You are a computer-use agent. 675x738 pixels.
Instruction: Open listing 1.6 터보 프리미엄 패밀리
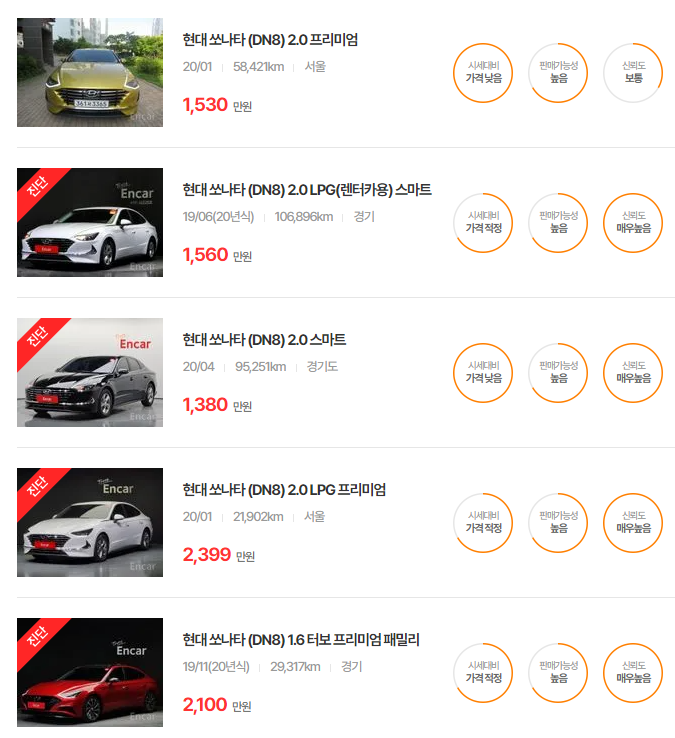pos(301,639)
